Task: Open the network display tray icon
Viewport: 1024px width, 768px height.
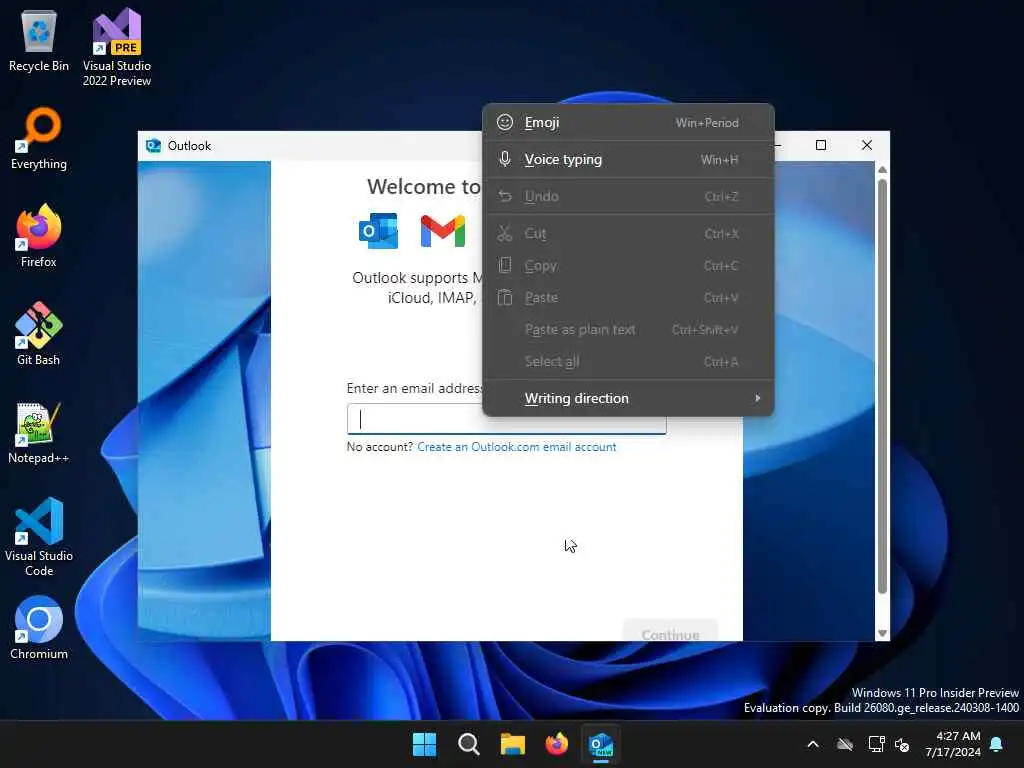Action: point(876,744)
